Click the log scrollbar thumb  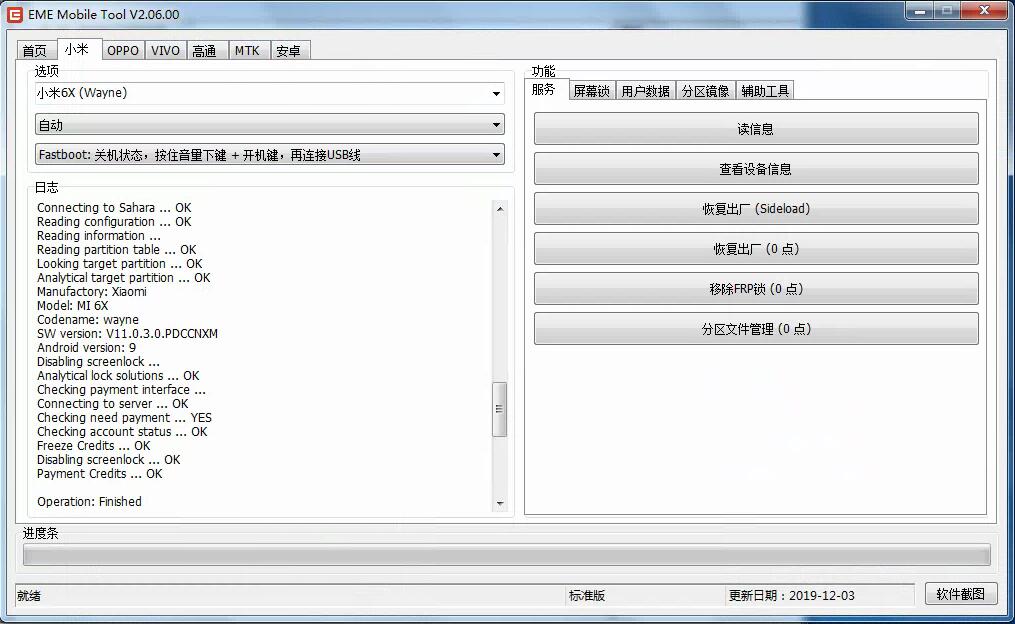(500, 409)
